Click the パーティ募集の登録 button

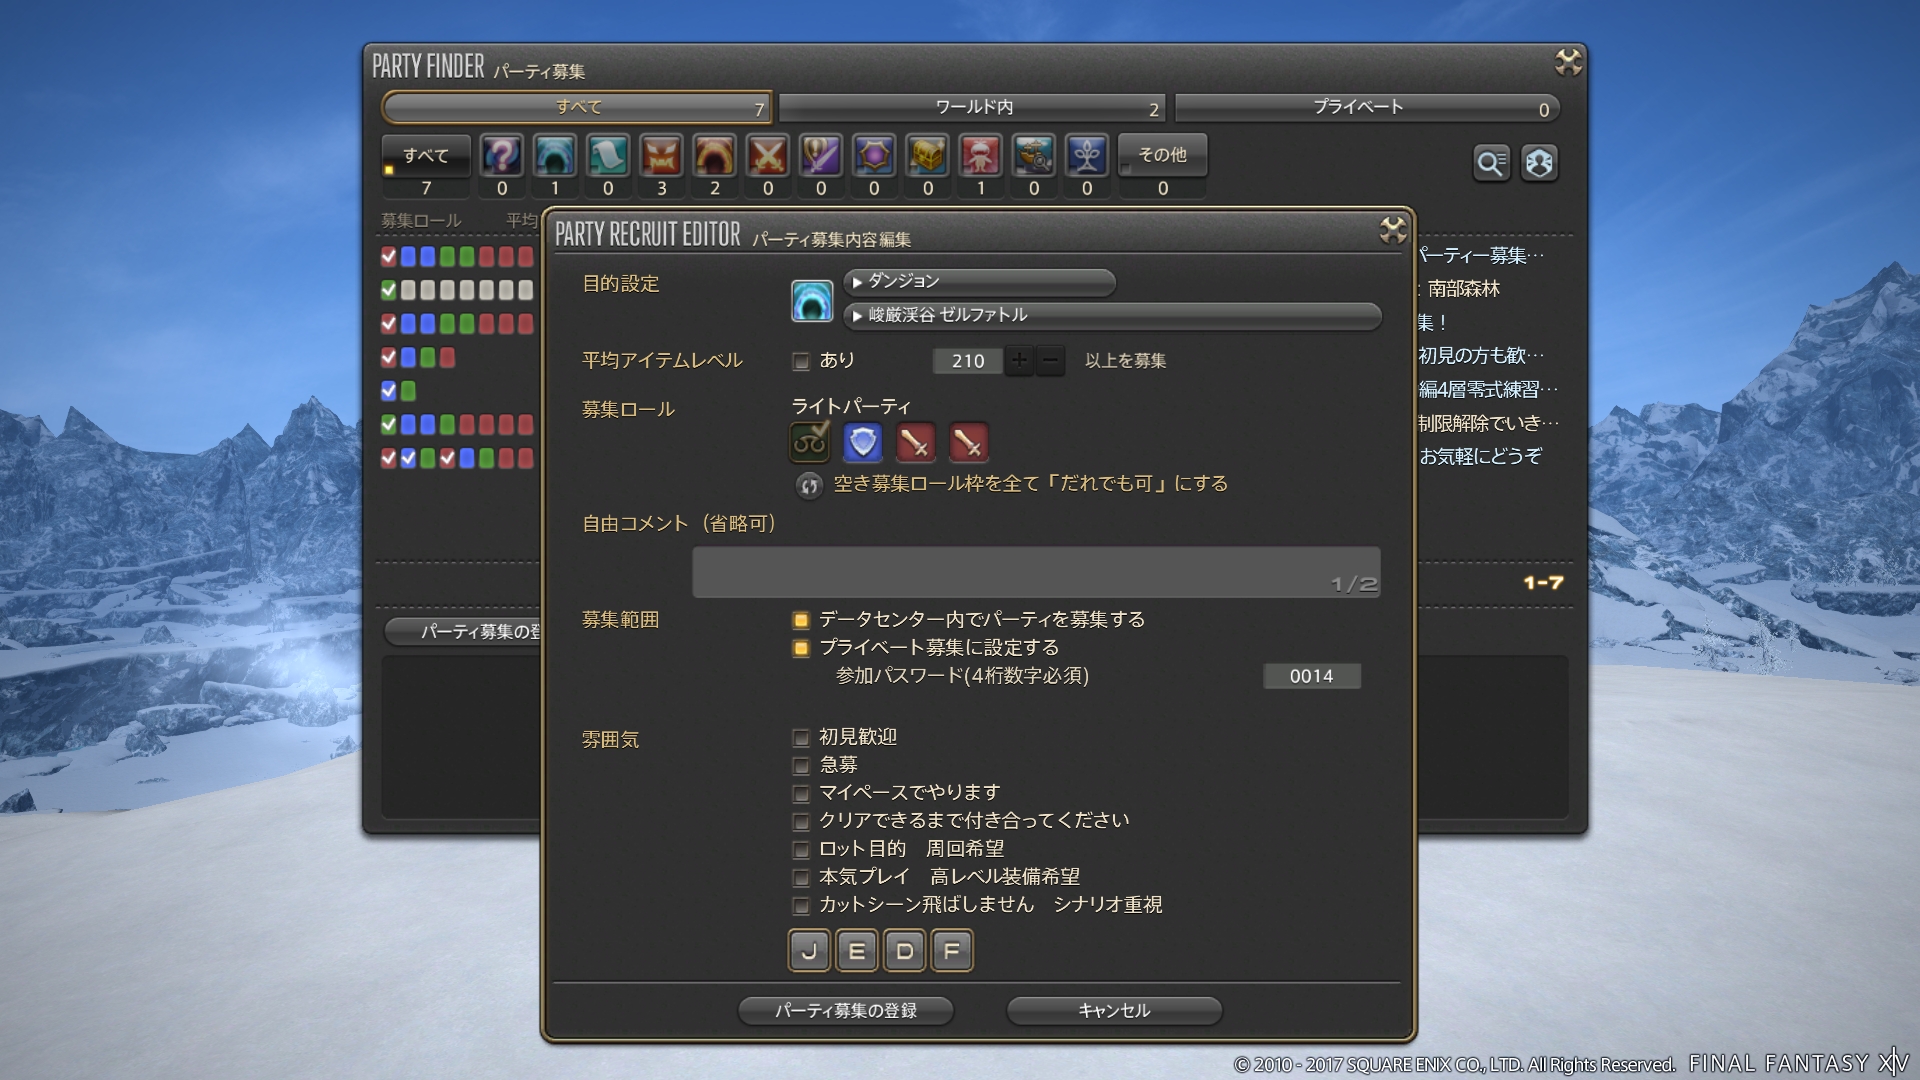pos(845,1010)
